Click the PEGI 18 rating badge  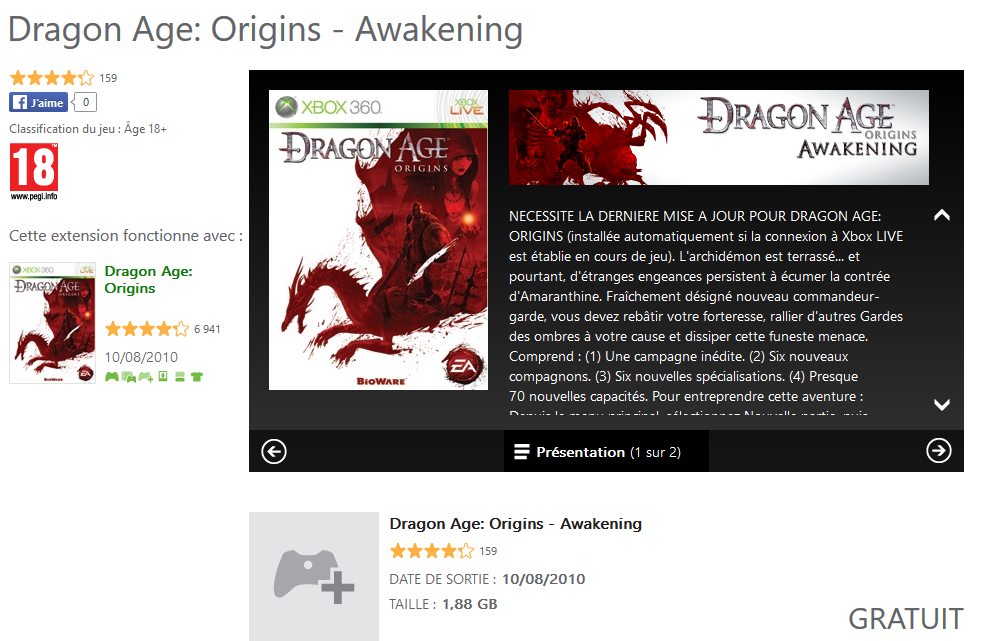34,171
